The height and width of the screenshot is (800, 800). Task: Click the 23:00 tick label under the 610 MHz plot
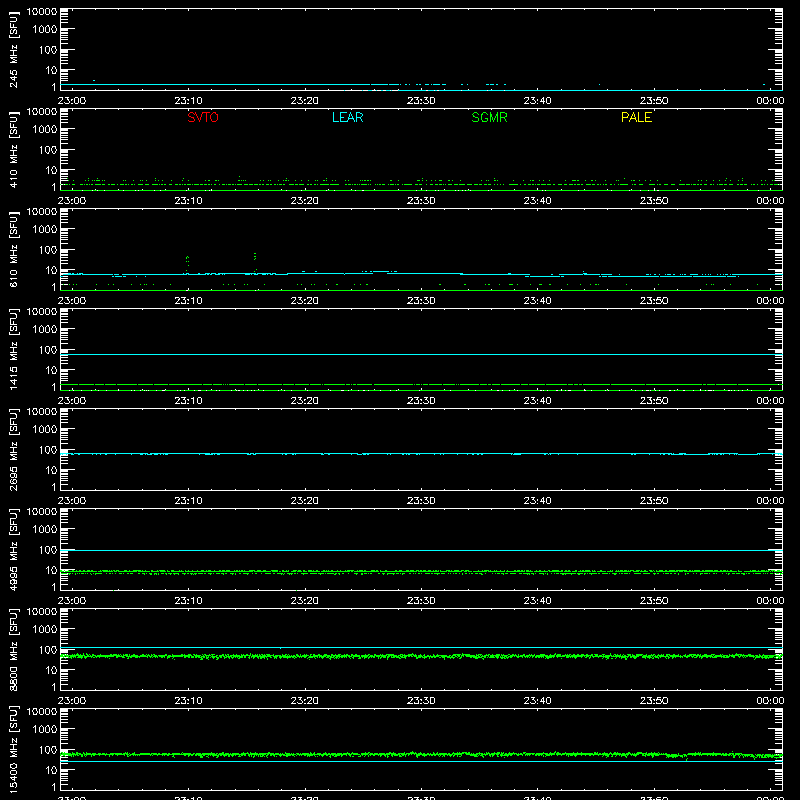[71, 301]
